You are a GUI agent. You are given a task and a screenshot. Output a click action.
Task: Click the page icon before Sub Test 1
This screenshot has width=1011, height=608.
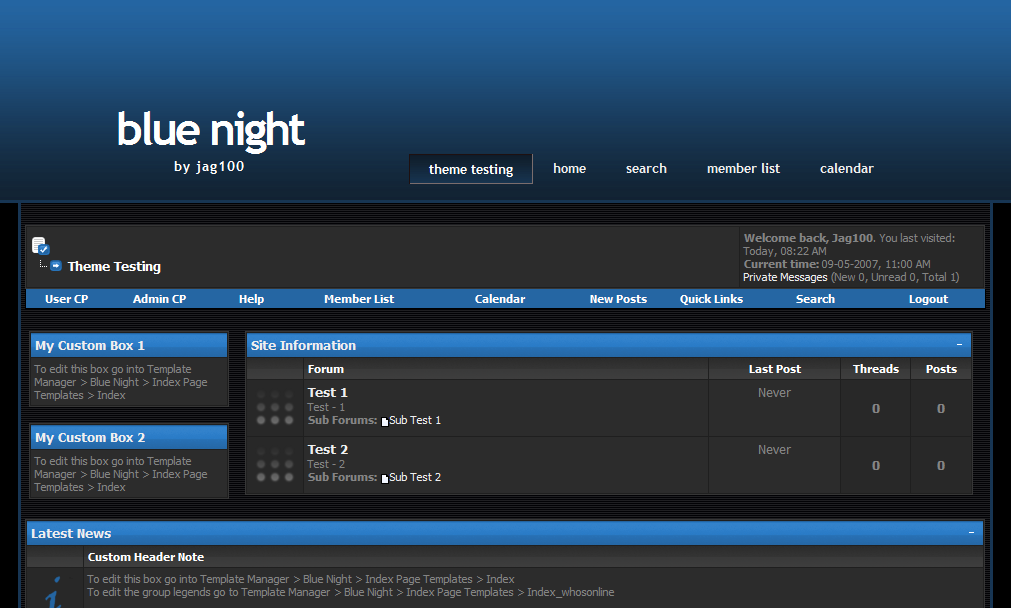[x=385, y=421]
